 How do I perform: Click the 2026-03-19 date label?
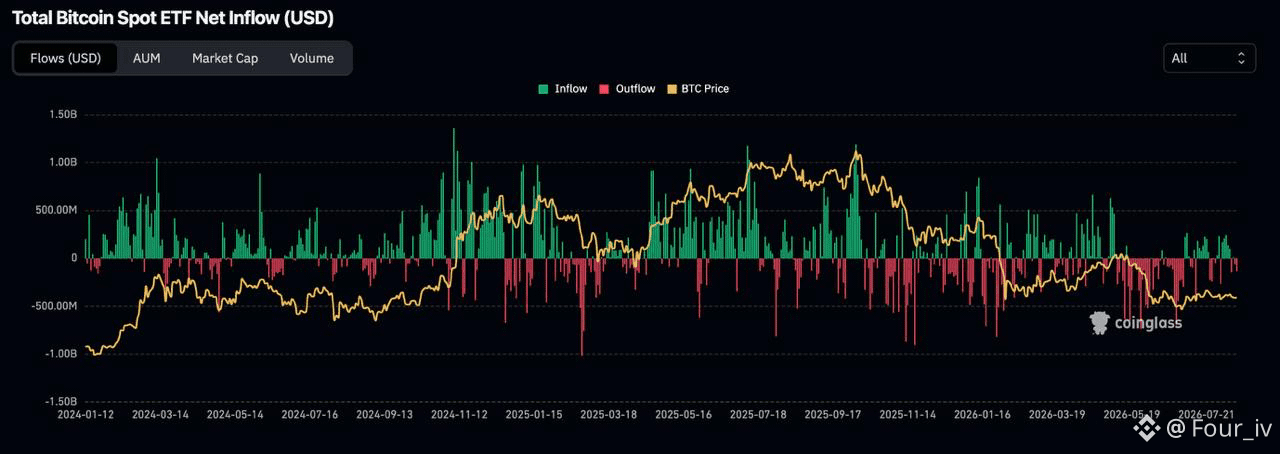(1058, 414)
